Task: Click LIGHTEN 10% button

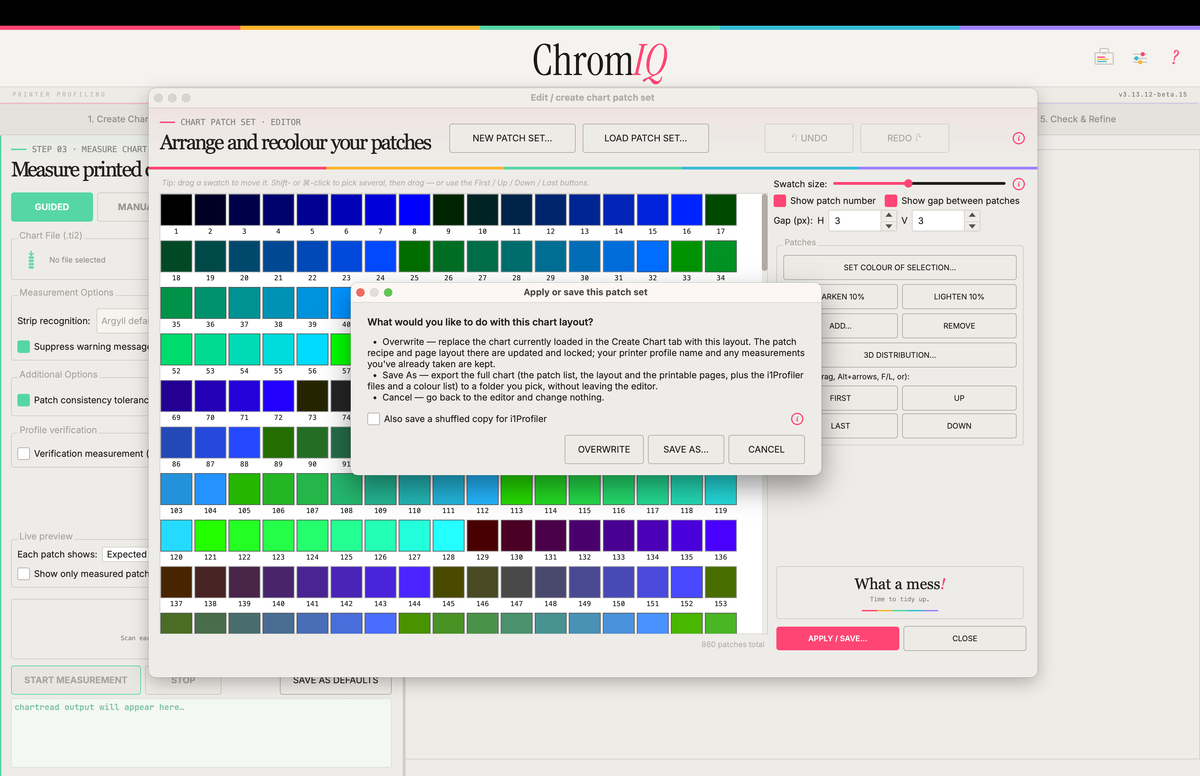Action: pos(959,297)
